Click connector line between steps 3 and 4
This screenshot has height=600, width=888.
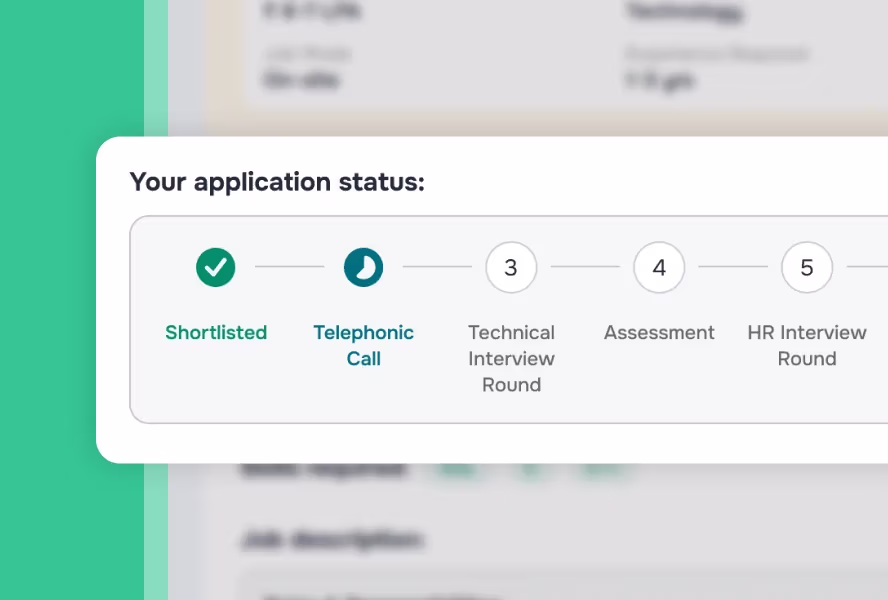[x=585, y=266]
